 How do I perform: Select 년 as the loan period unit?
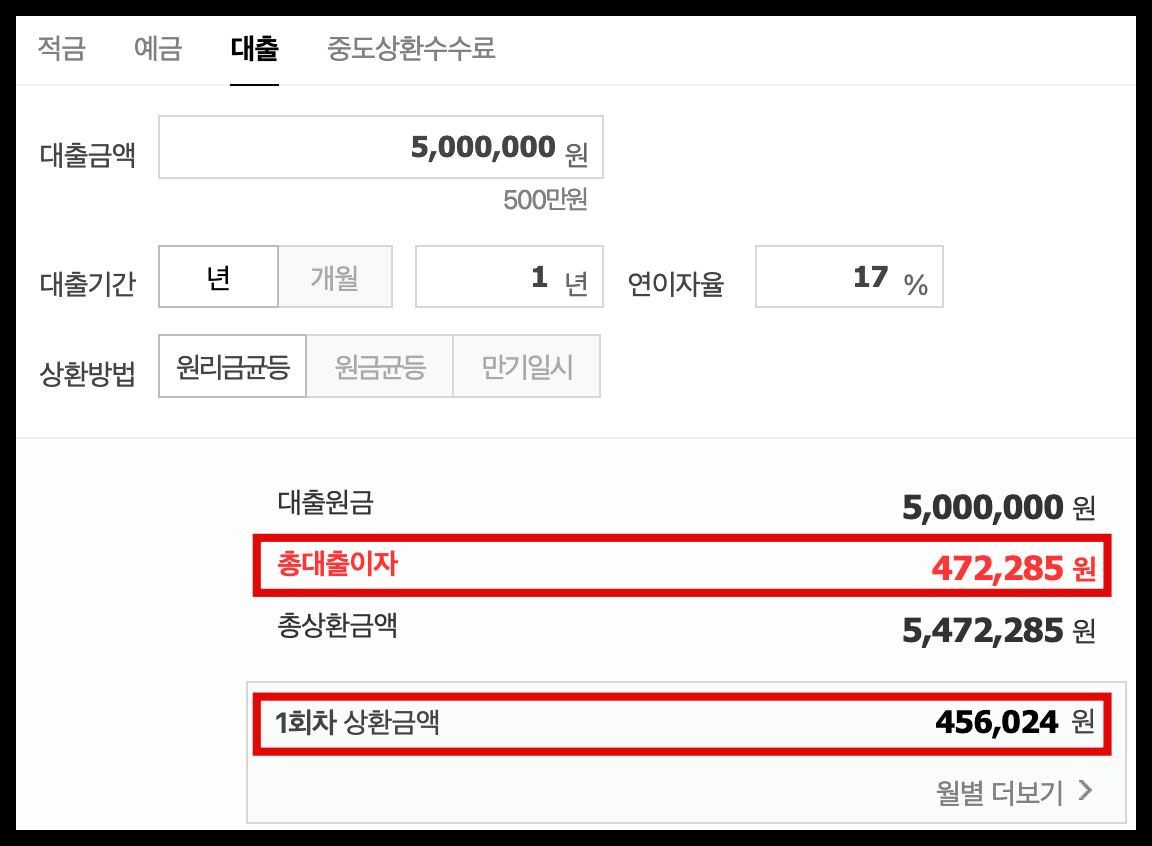(x=218, y=276)
